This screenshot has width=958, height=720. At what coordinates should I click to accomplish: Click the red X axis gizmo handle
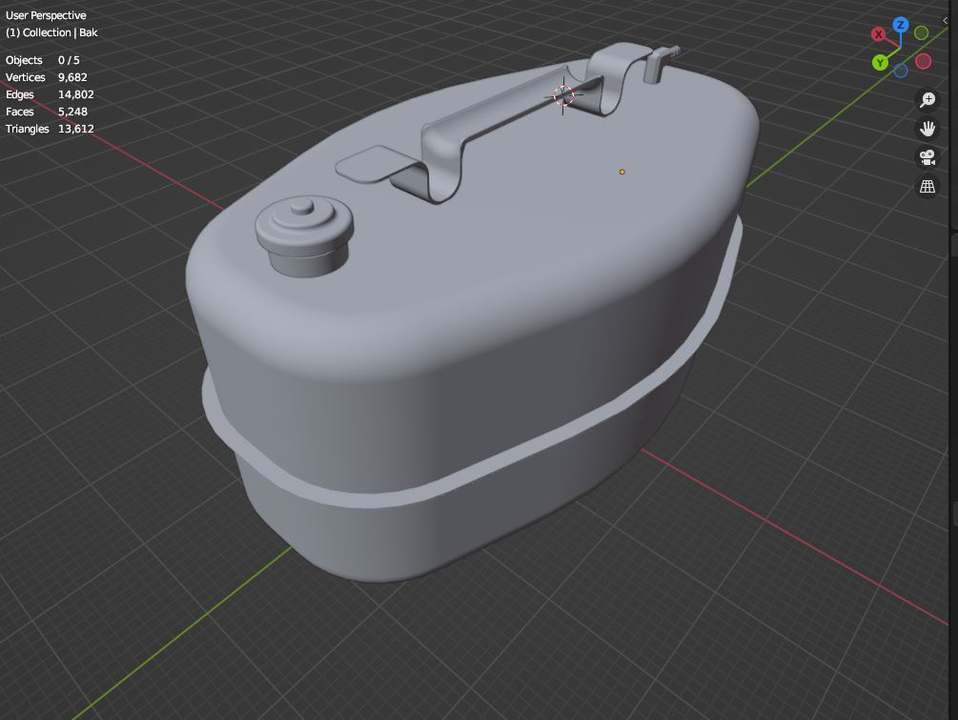879,34
